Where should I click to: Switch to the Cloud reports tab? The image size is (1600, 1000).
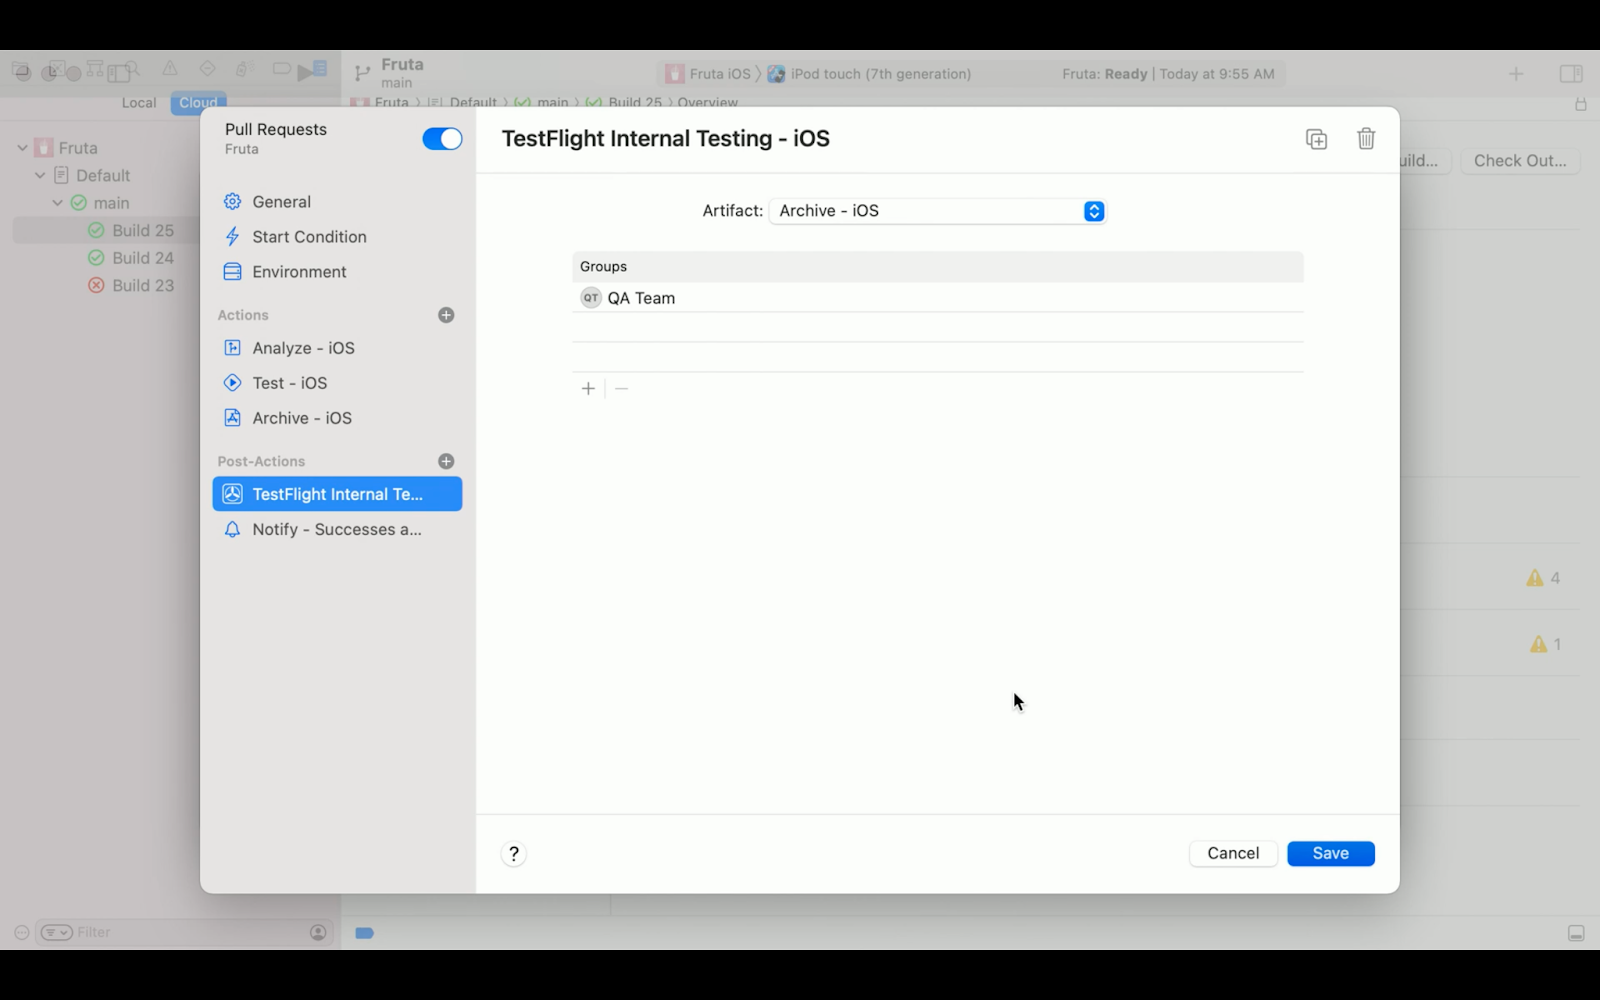coord(198,103)
